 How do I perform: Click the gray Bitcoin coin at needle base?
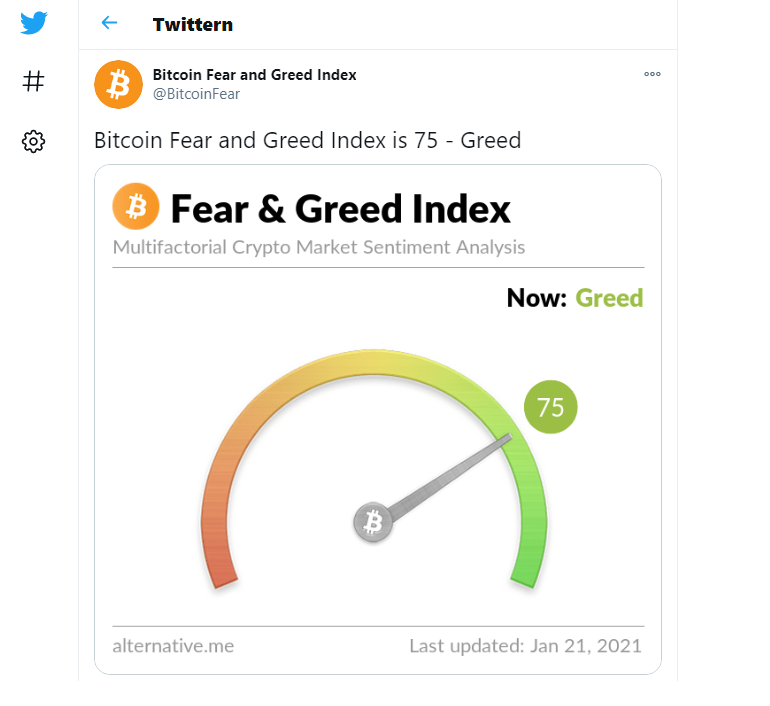373,522
